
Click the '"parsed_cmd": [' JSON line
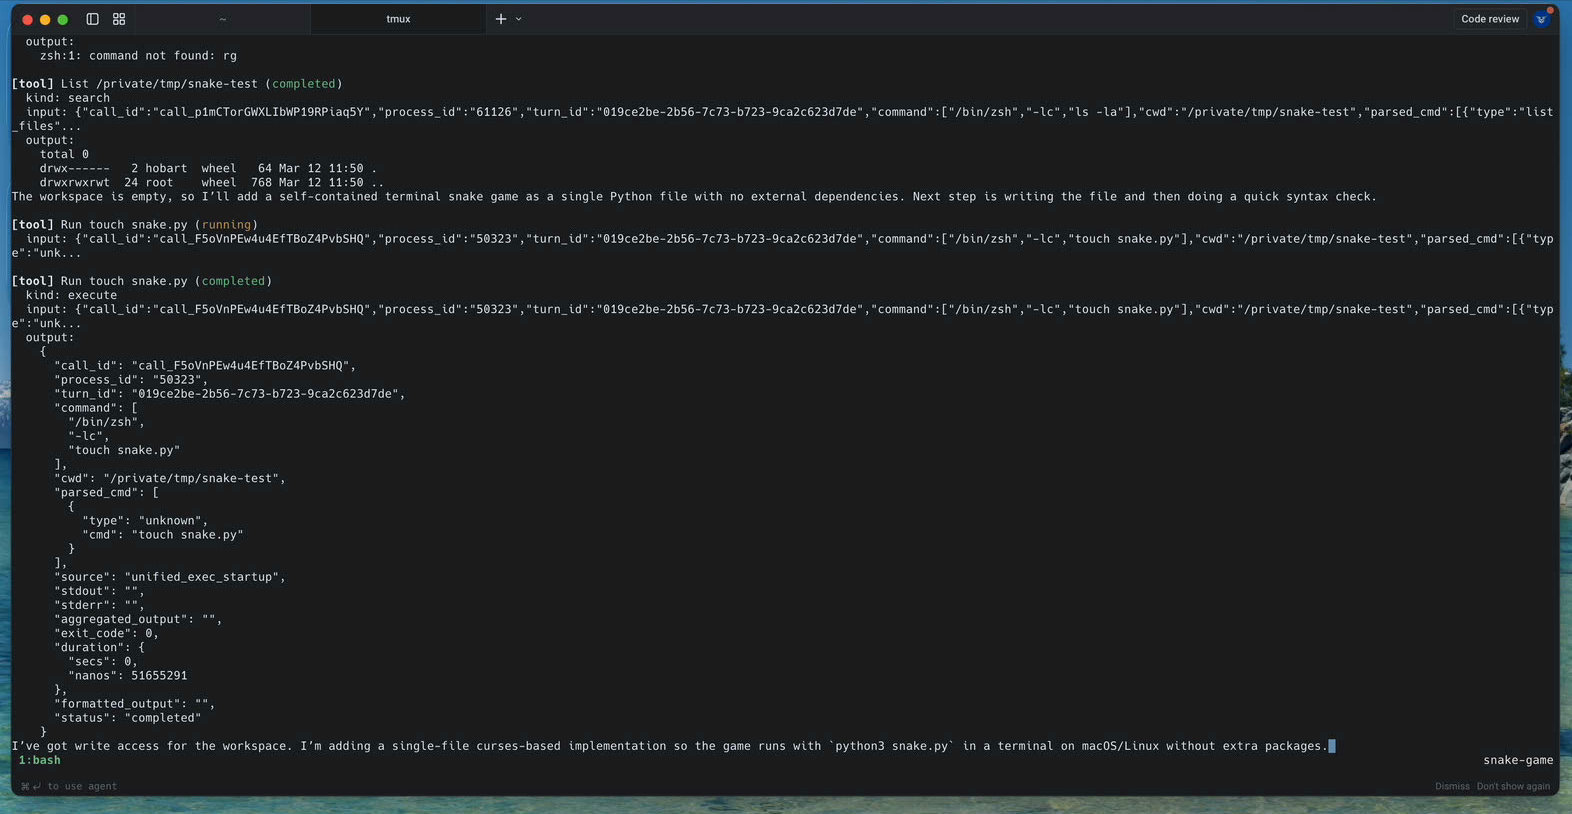point(106,492)
